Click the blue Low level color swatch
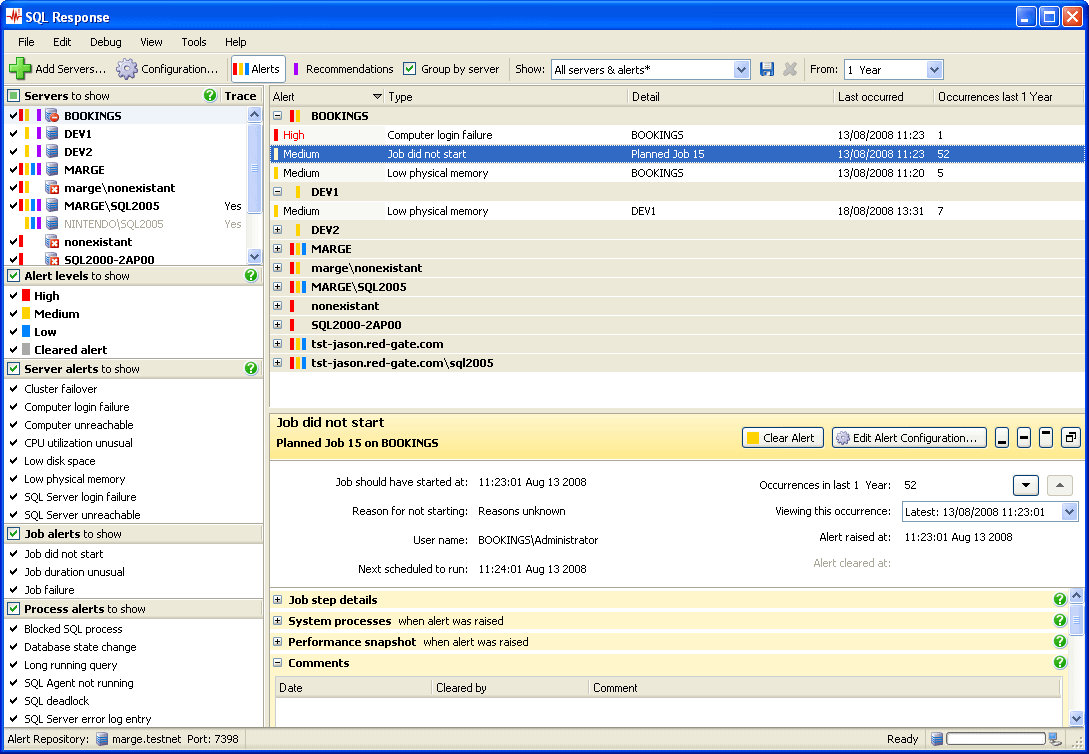This screenshot has width=1089, height=754. tap(26, 332)
